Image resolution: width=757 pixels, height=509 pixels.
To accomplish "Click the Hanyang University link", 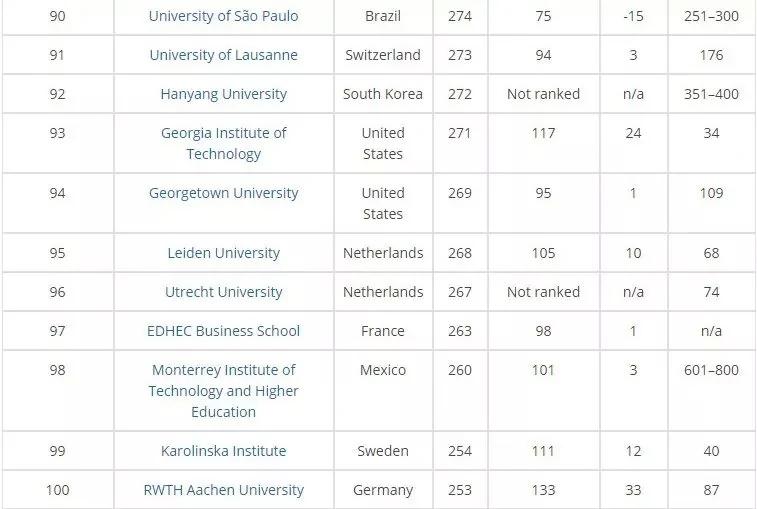I will (x=224, y=94).
